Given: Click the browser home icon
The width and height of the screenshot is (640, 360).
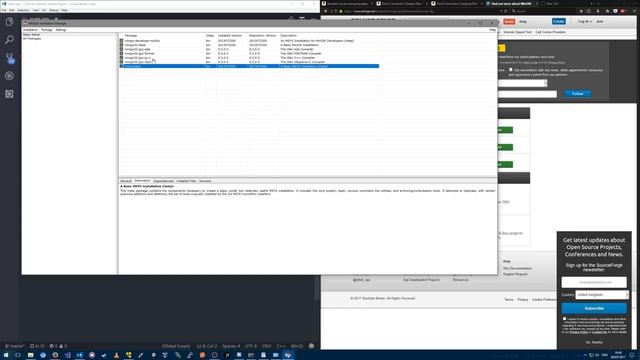Looking at the screenshot, I should click(x=606, y=11).
